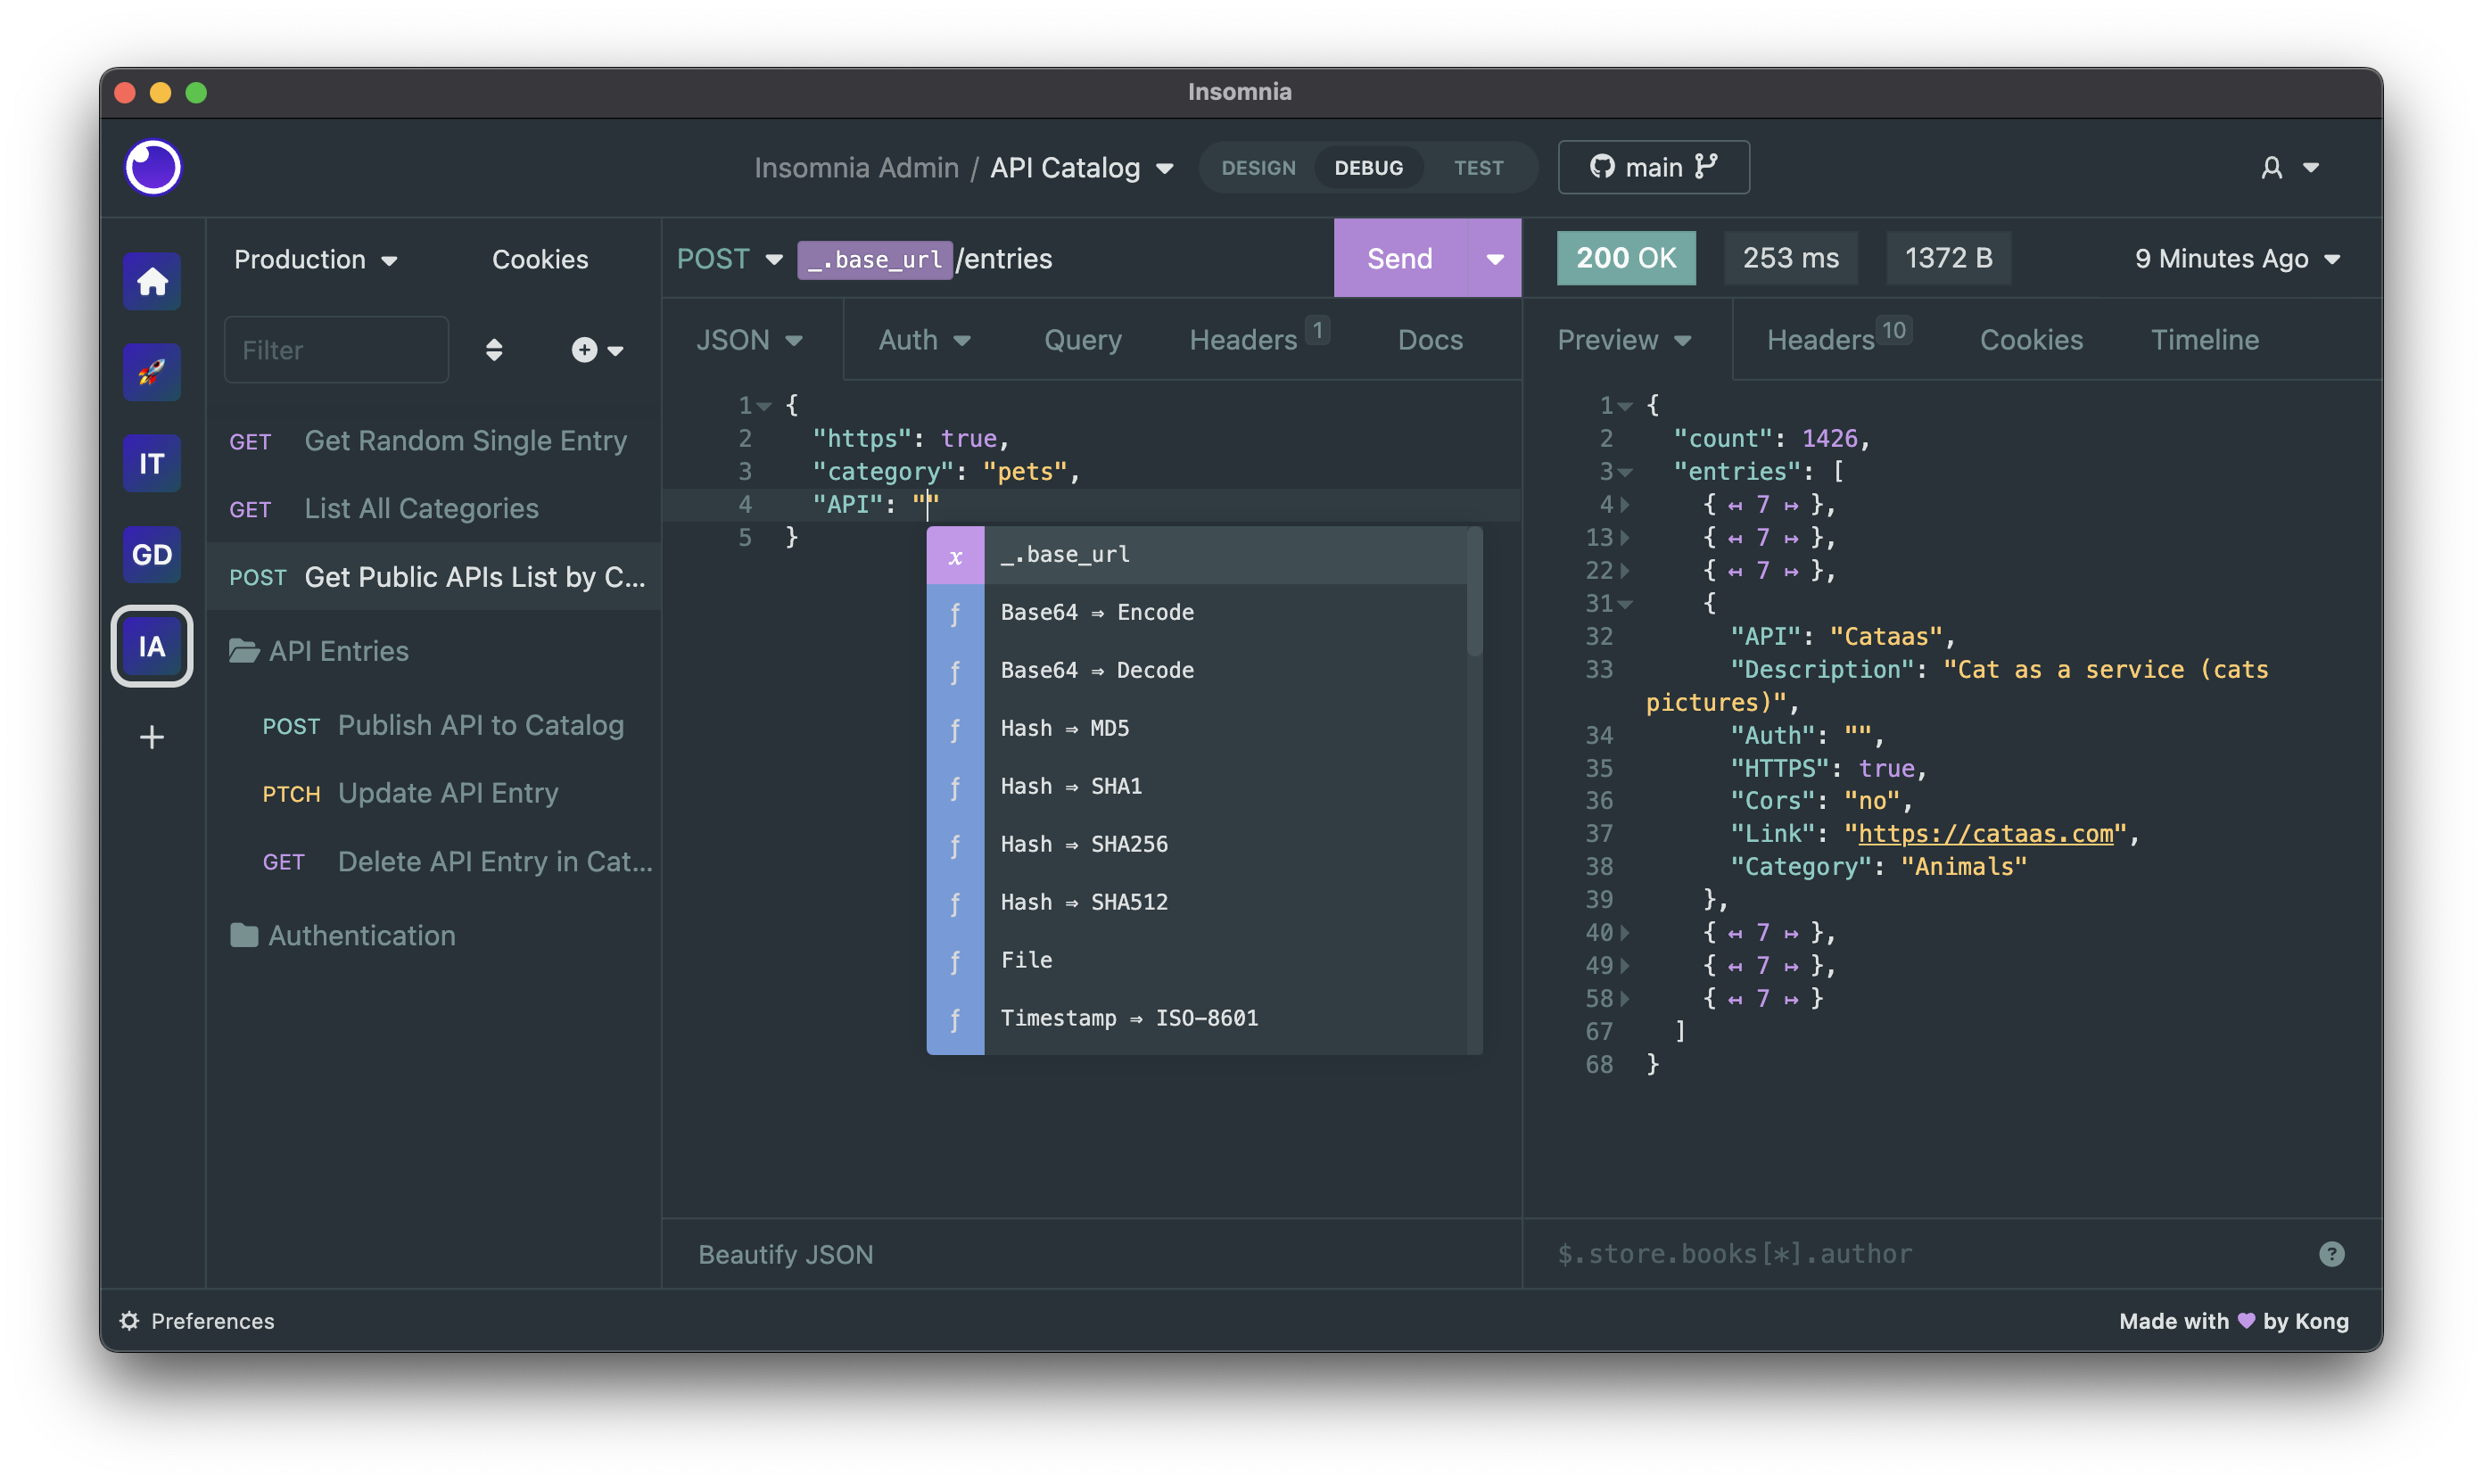Switch to the Timeline tab in response
Viewport: 2483px width, 1484px height.
tap(2206, 339)
